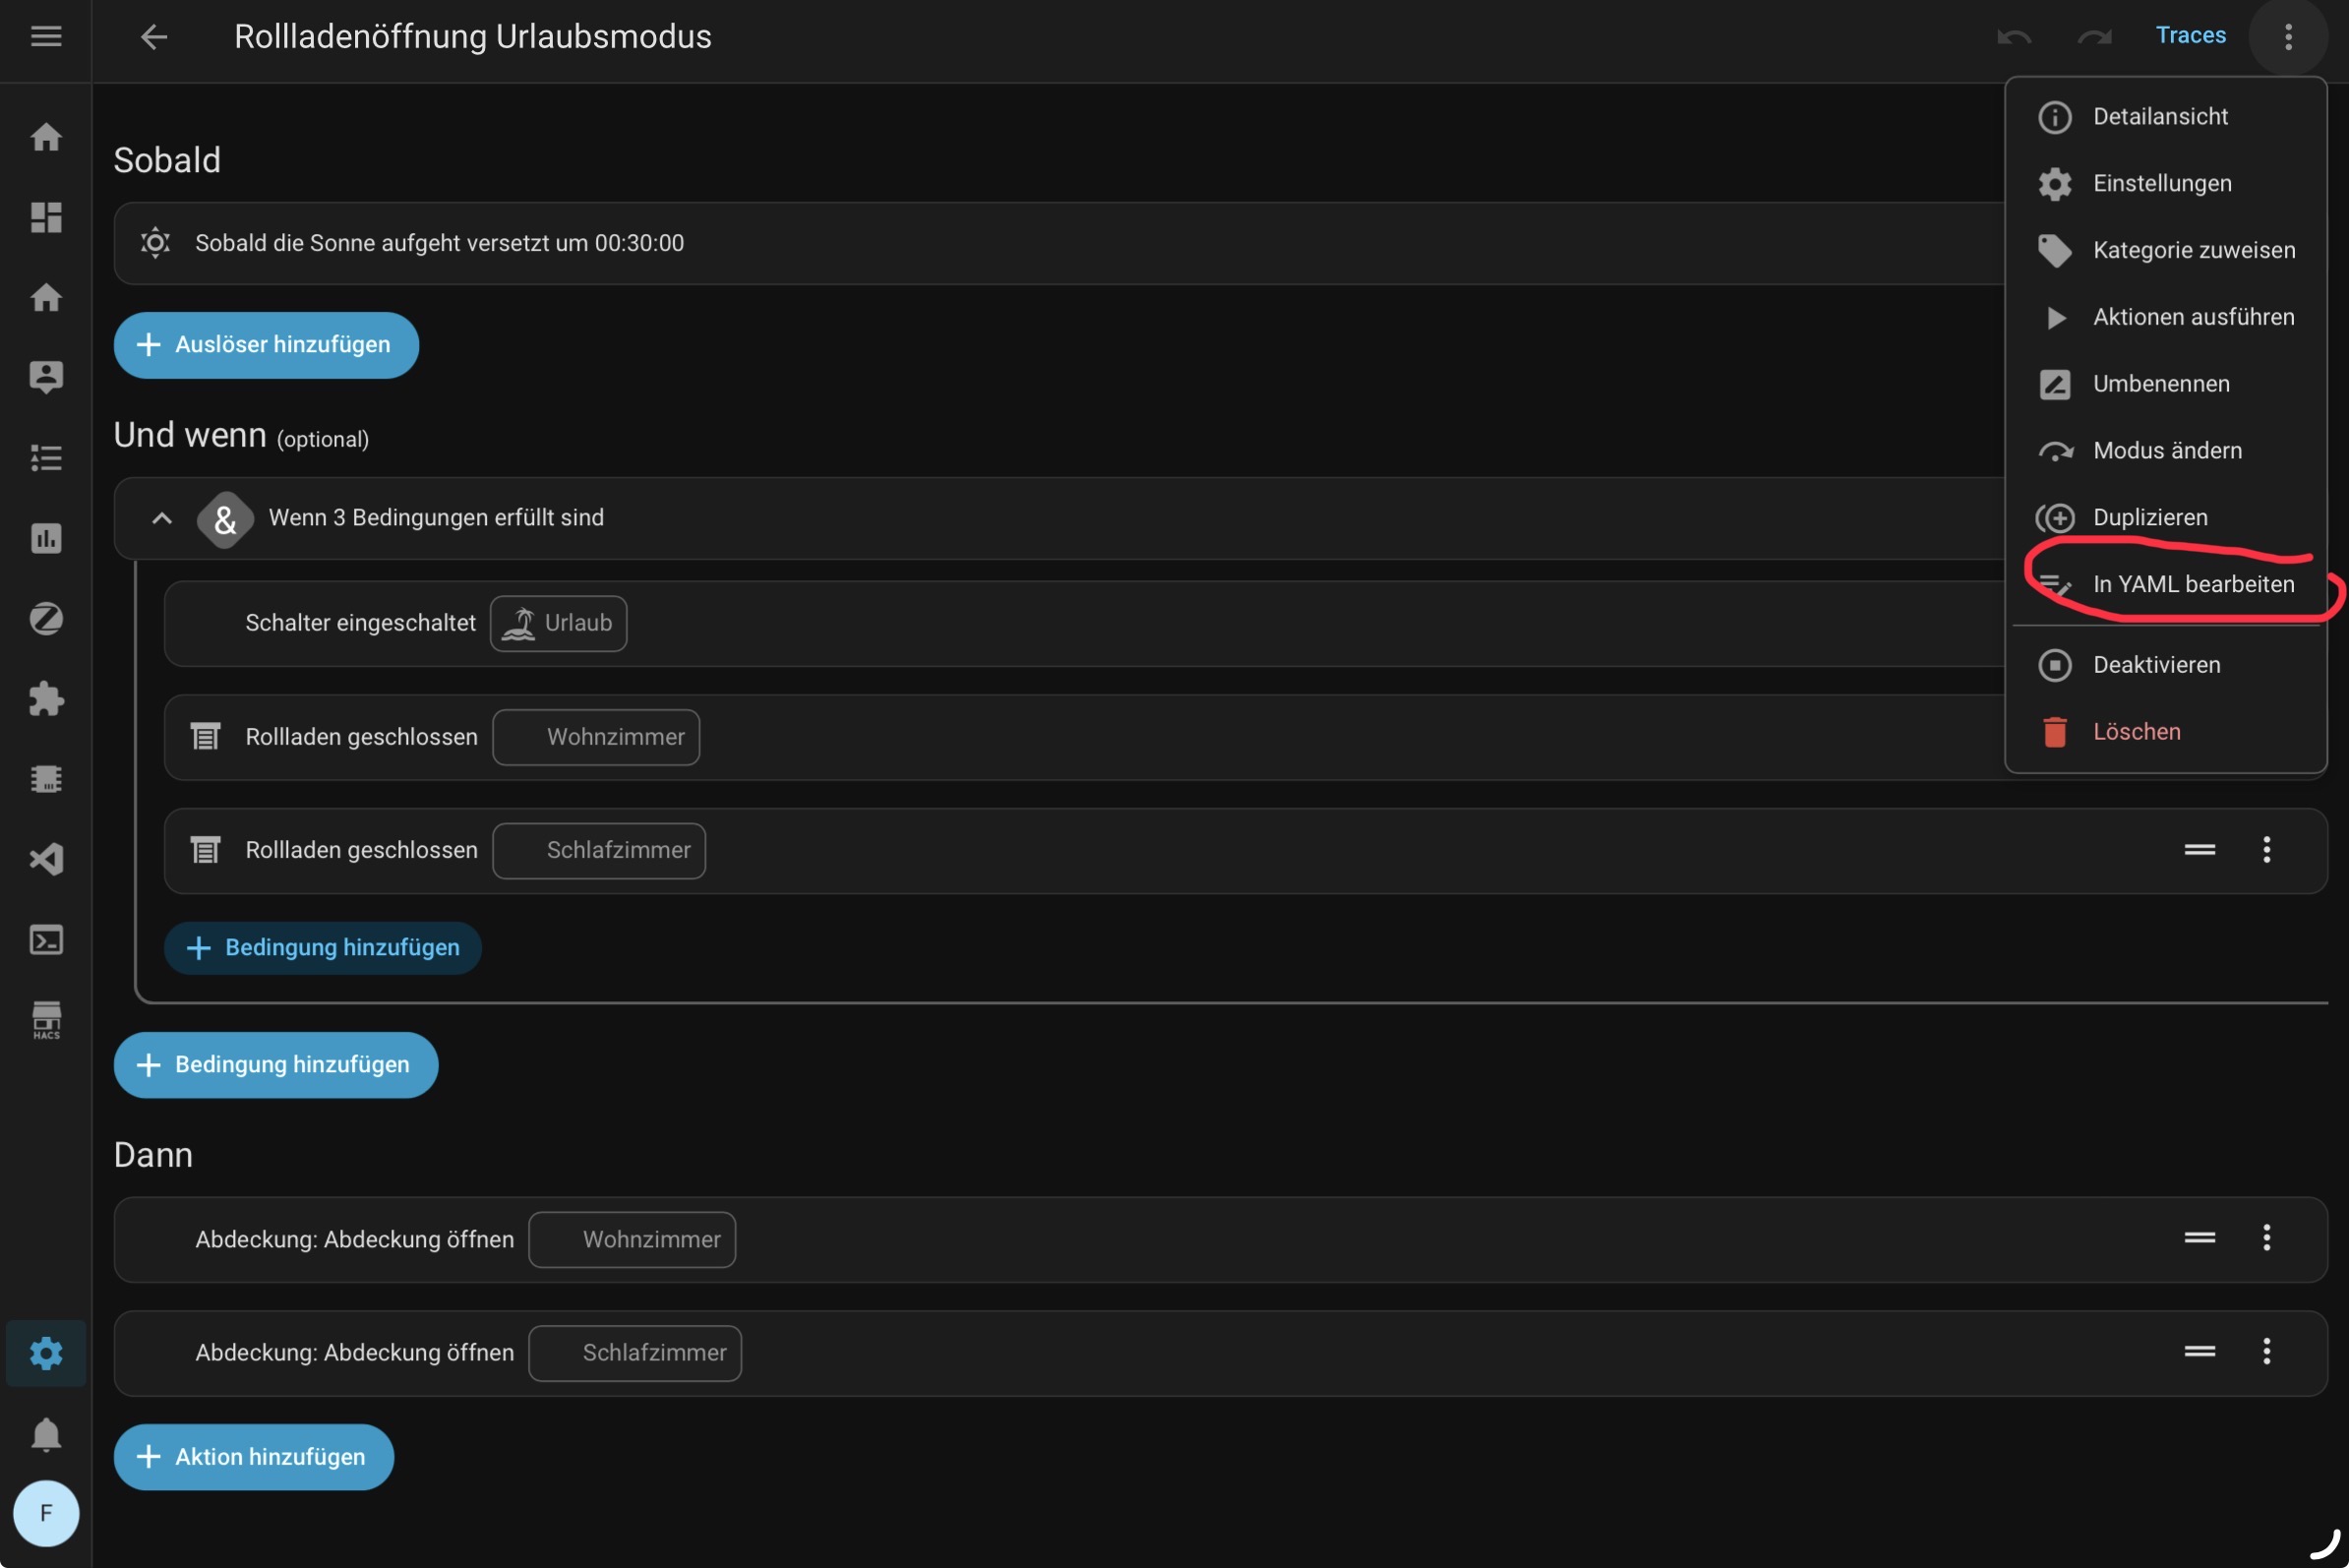Open overflow menu for Wohnzimmer Abdeckung action
This screenshot has height=1568, width=2349.
(2266, 1238)
